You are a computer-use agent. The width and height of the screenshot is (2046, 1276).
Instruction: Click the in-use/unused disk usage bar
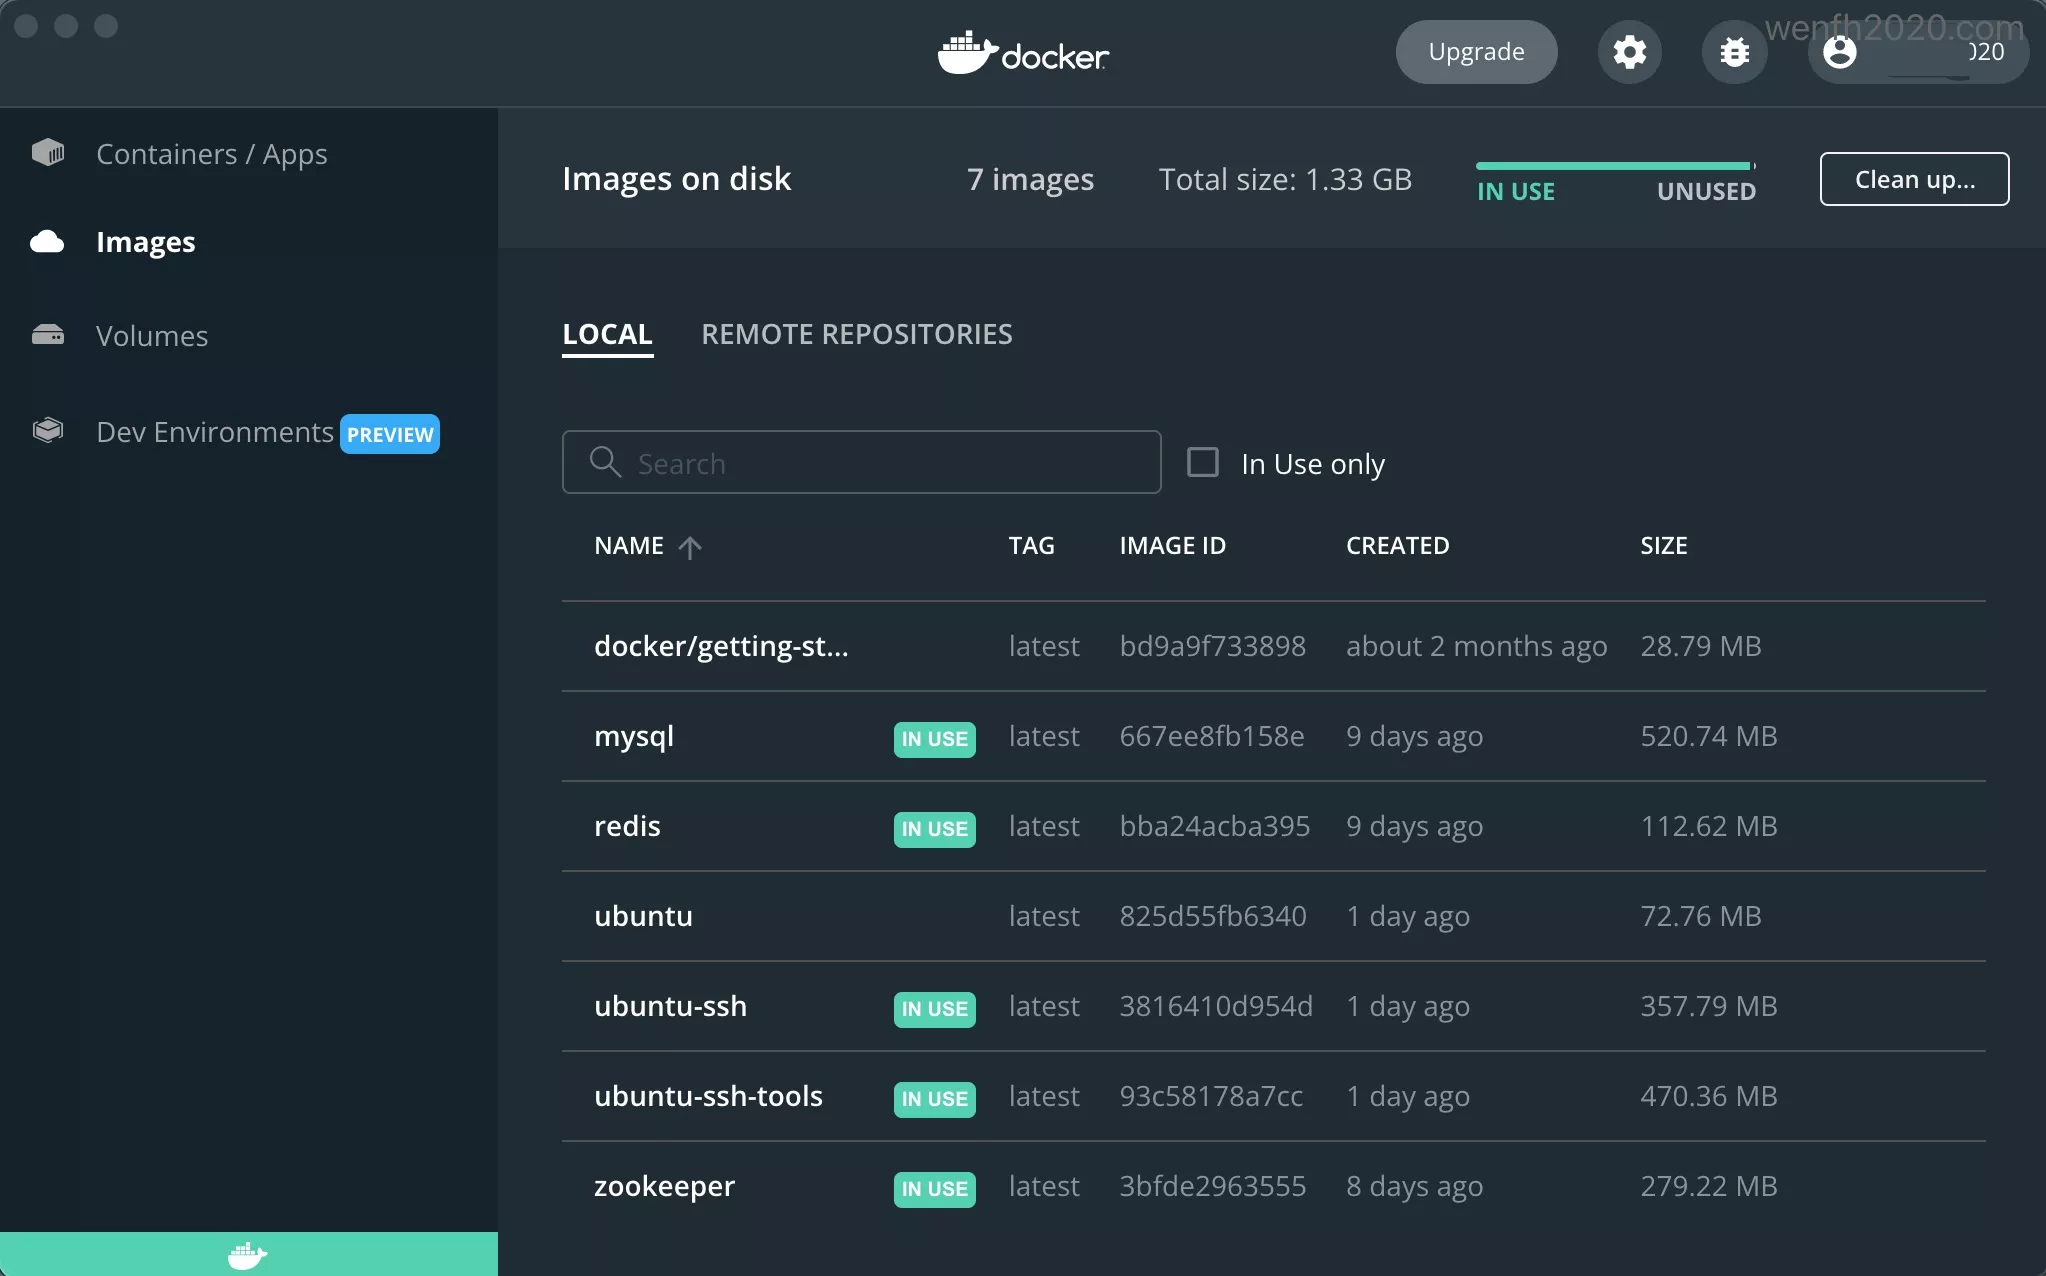[1614, 166]
